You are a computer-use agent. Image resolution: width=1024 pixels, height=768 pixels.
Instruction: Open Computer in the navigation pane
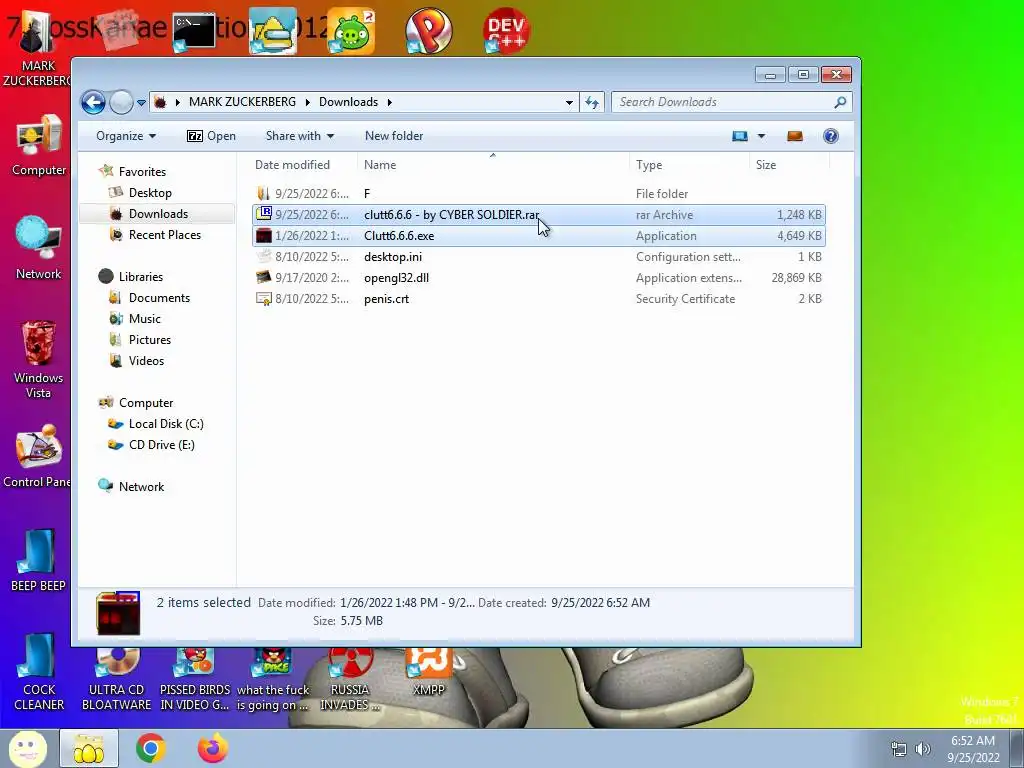[146, 403]
